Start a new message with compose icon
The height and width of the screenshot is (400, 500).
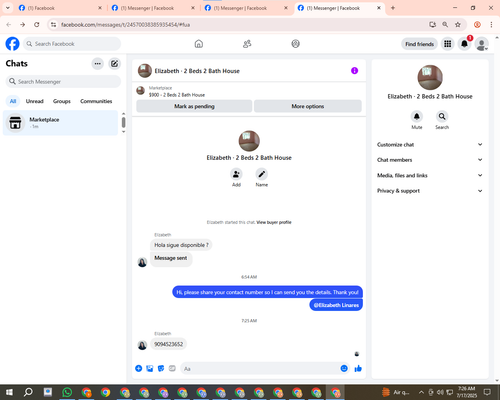pos(114,64)
